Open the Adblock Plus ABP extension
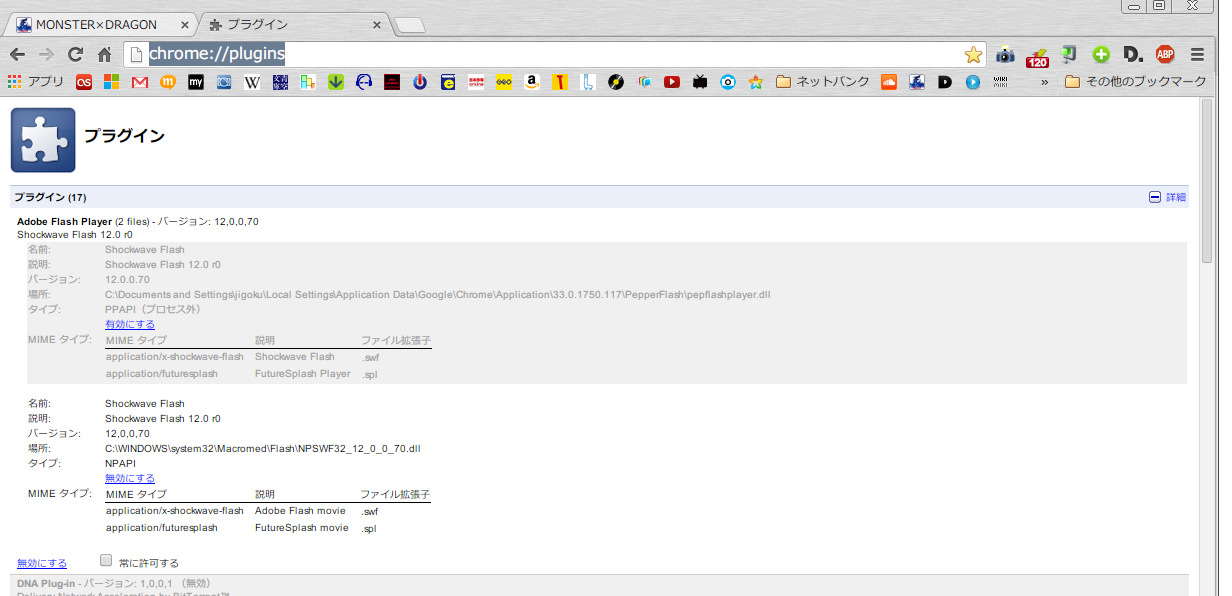Image resolution: width=1232 pixels, height=596 pixels. pos(1165,55)
